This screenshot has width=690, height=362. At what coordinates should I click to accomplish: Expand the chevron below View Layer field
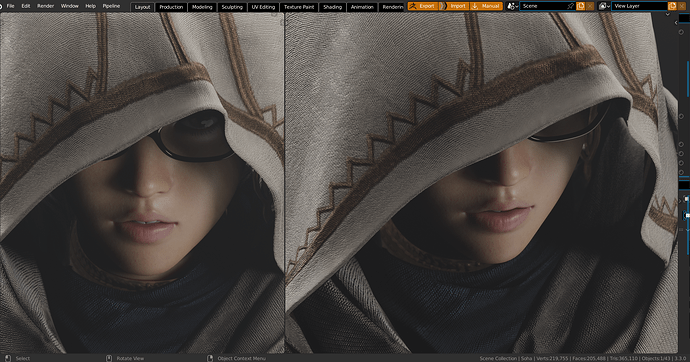pos(668,15)
